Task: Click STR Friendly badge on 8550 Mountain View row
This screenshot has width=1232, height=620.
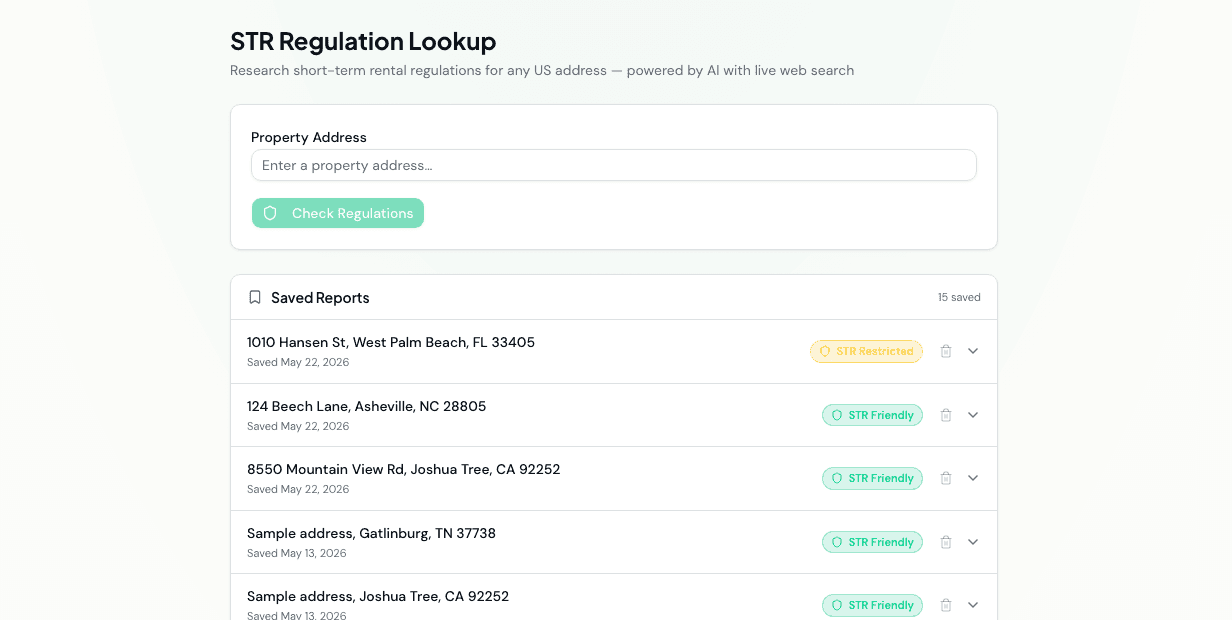Action: coord(872,478)
